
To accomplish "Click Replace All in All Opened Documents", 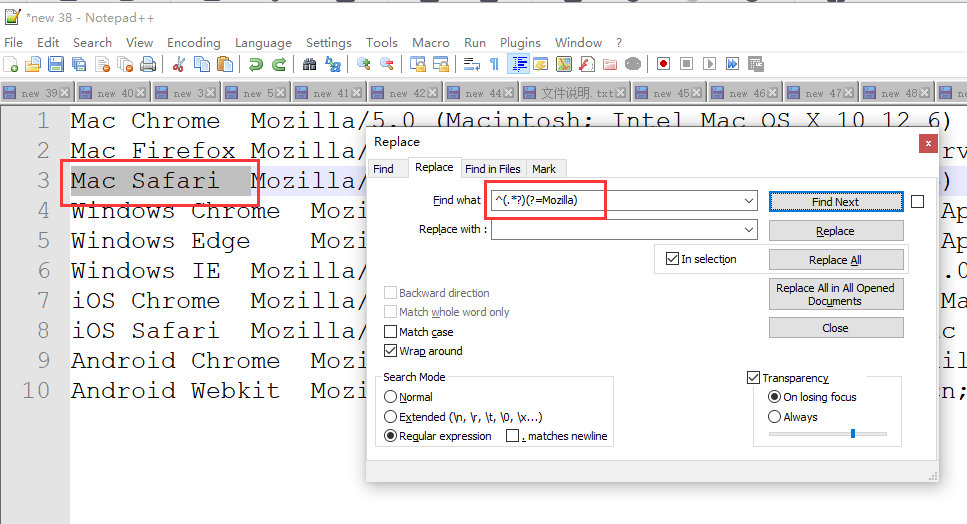I will pos(836,294).
